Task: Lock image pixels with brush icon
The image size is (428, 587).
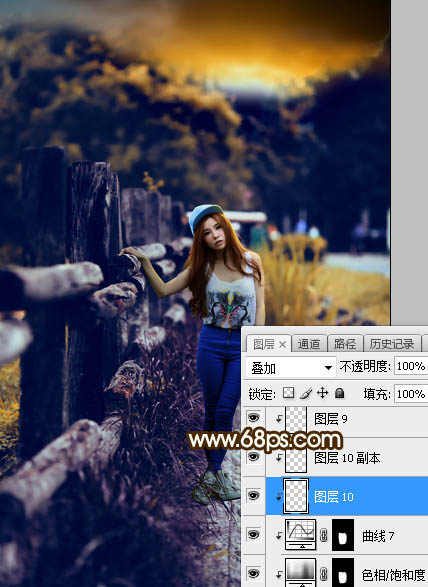Action: click(306, 393)
